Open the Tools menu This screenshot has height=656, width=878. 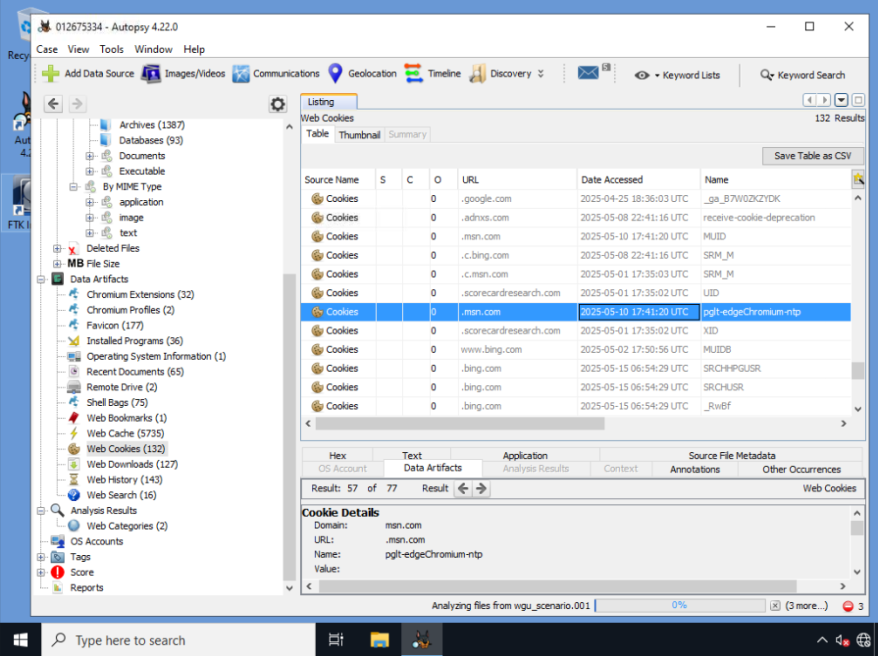(111, 49)
